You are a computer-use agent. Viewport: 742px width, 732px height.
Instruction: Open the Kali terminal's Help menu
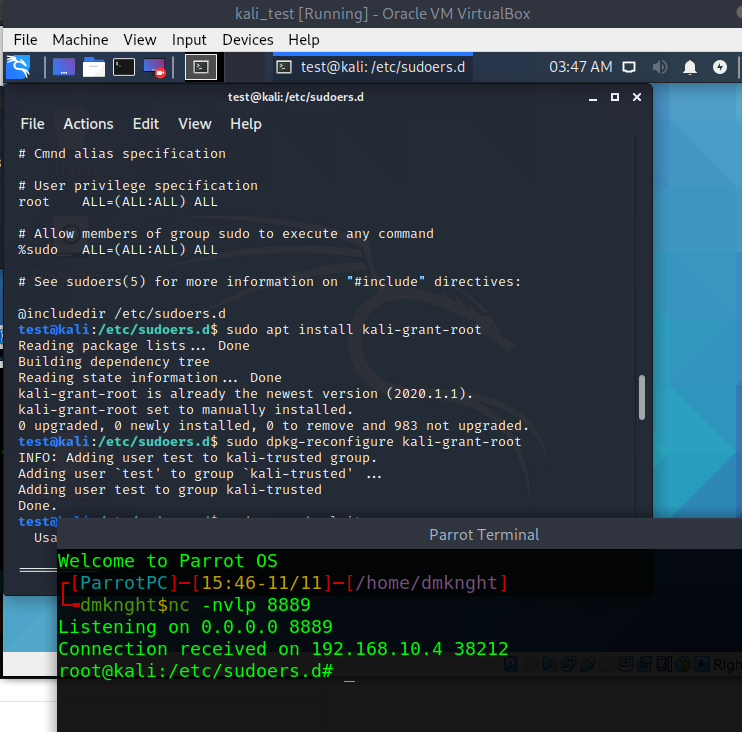pos(246,124)
